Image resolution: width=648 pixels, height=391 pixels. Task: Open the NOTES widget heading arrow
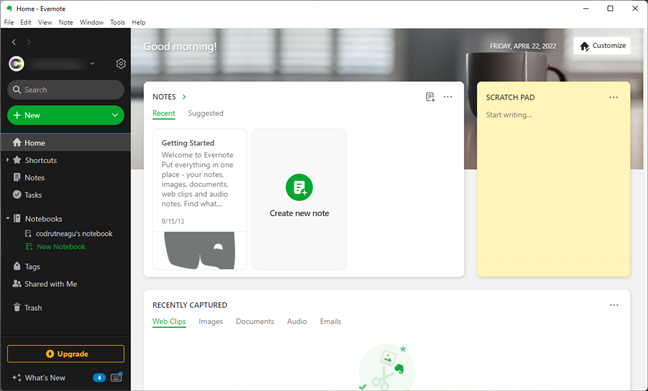tap(184, 97)
